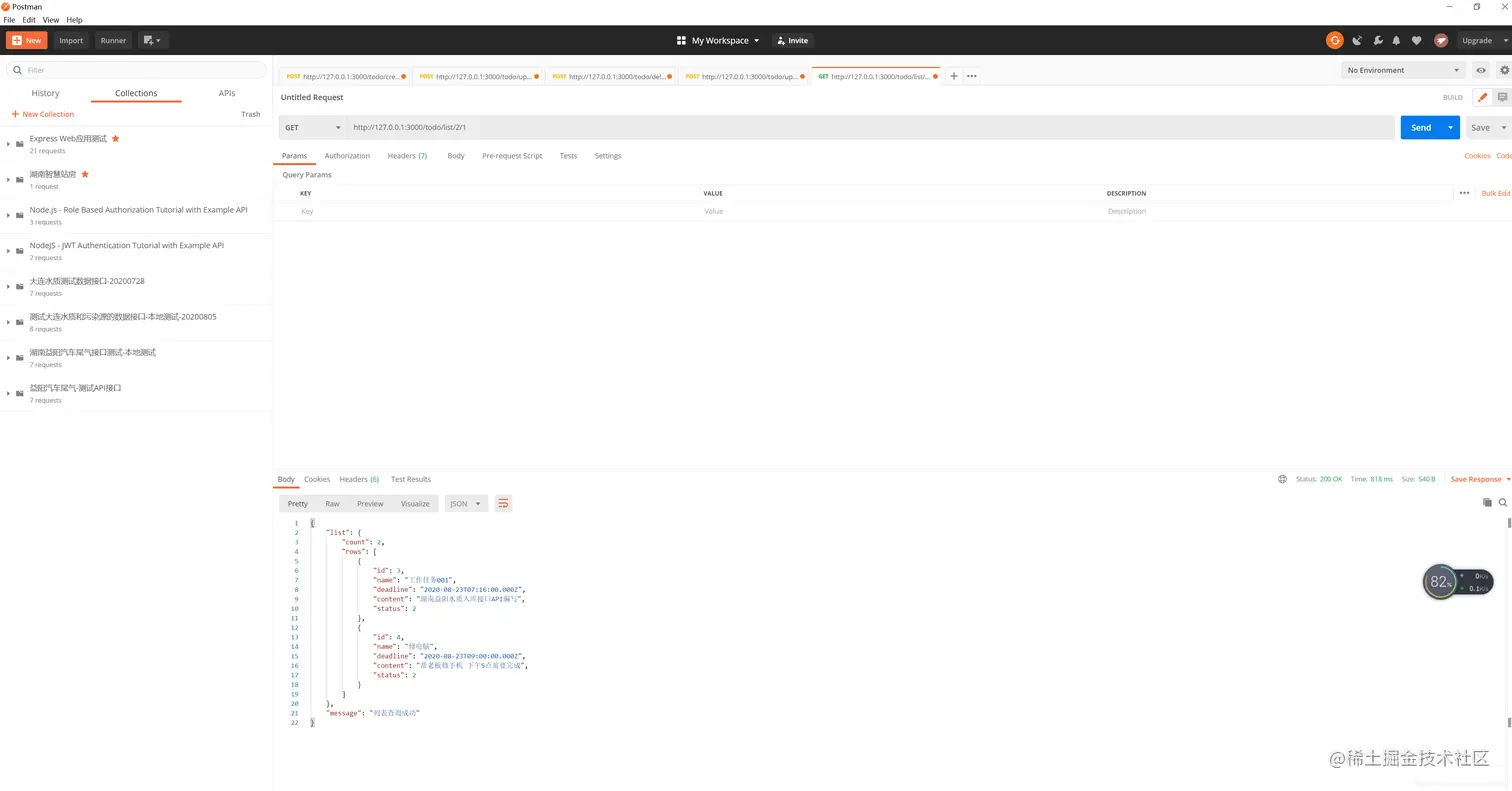Open the Upgrade dropdown arrow
Image resolution: width=1512 pixels, height=791 pixels.
pyautogui.click(x=1505, y=41)
